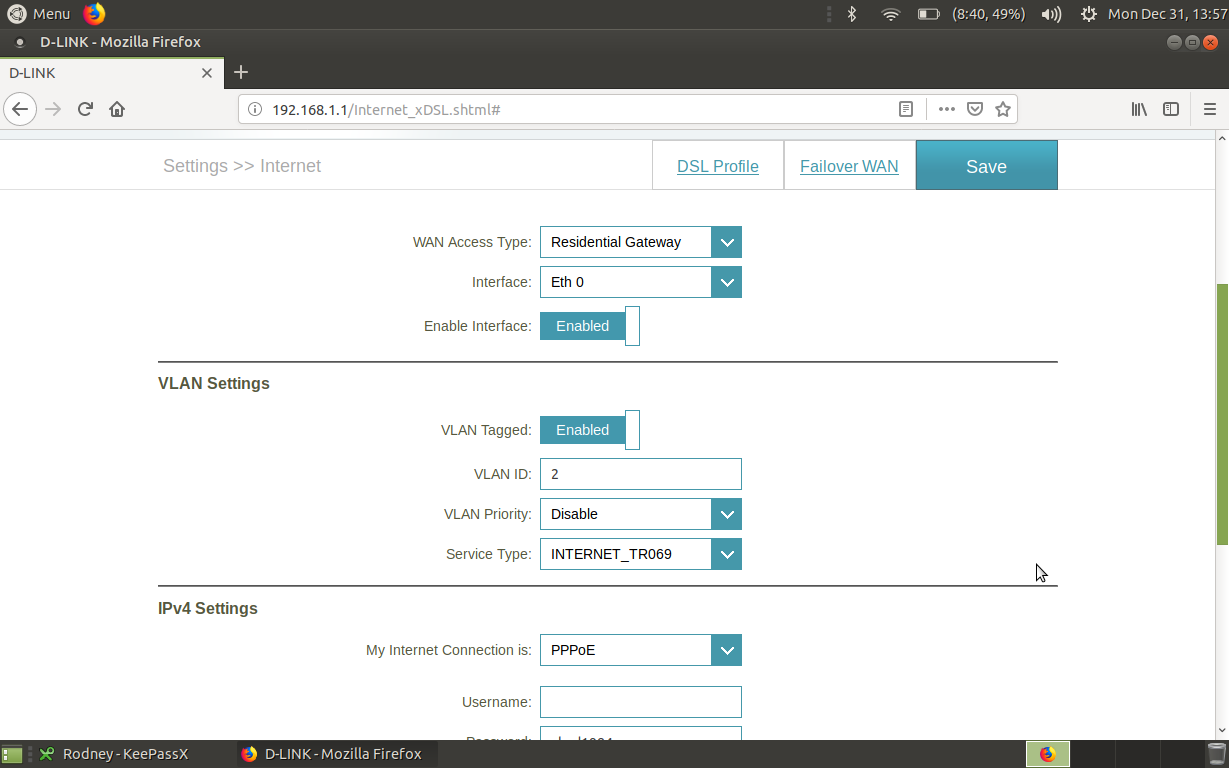The image size is (1229, 768).
Task: Select the D-LINK browser tab
Action: 110,73
